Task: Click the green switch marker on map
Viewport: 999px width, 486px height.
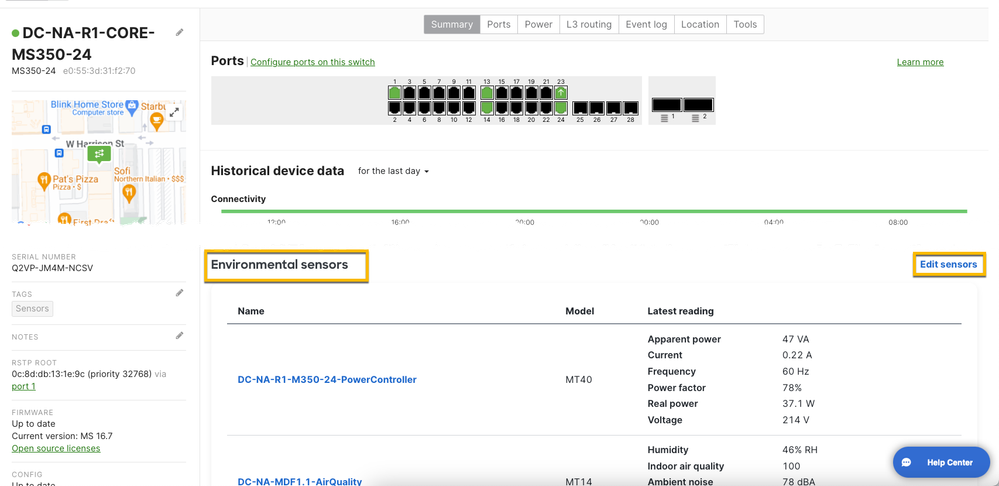Action: (x=98, y=154)
